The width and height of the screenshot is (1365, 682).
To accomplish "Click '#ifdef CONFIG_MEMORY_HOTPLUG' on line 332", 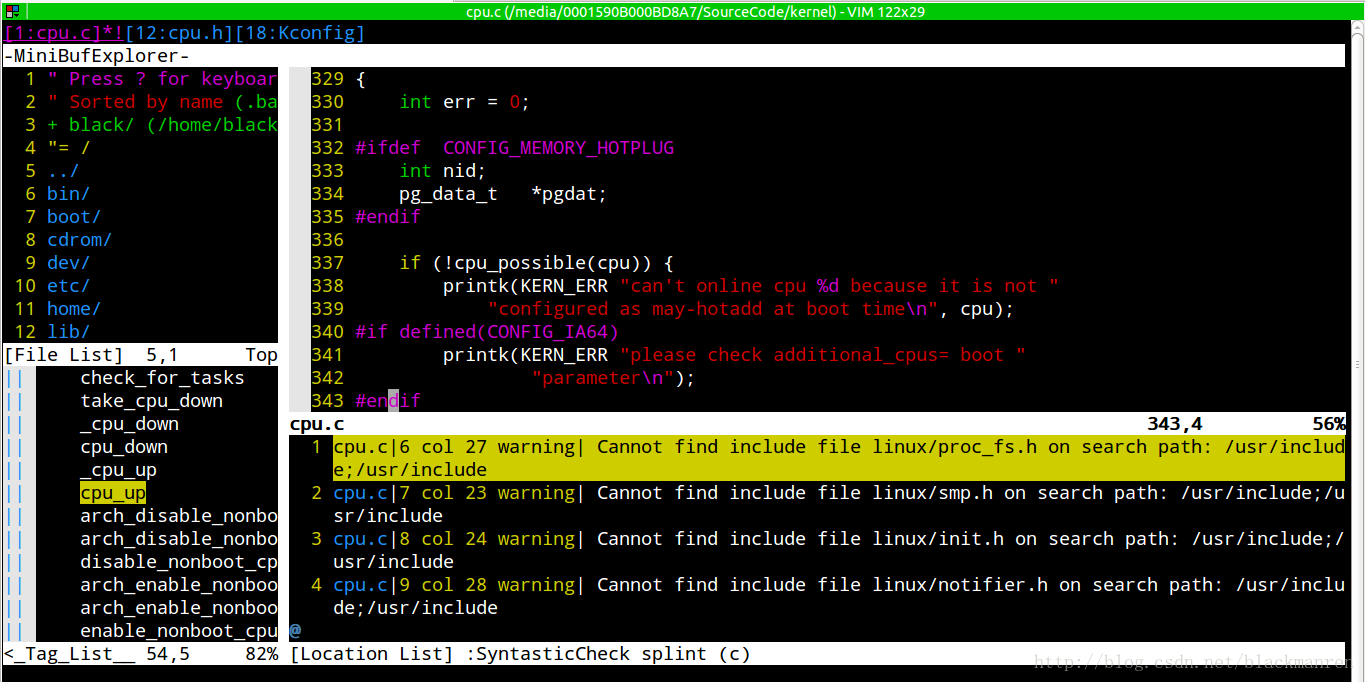I will point(514,148).
